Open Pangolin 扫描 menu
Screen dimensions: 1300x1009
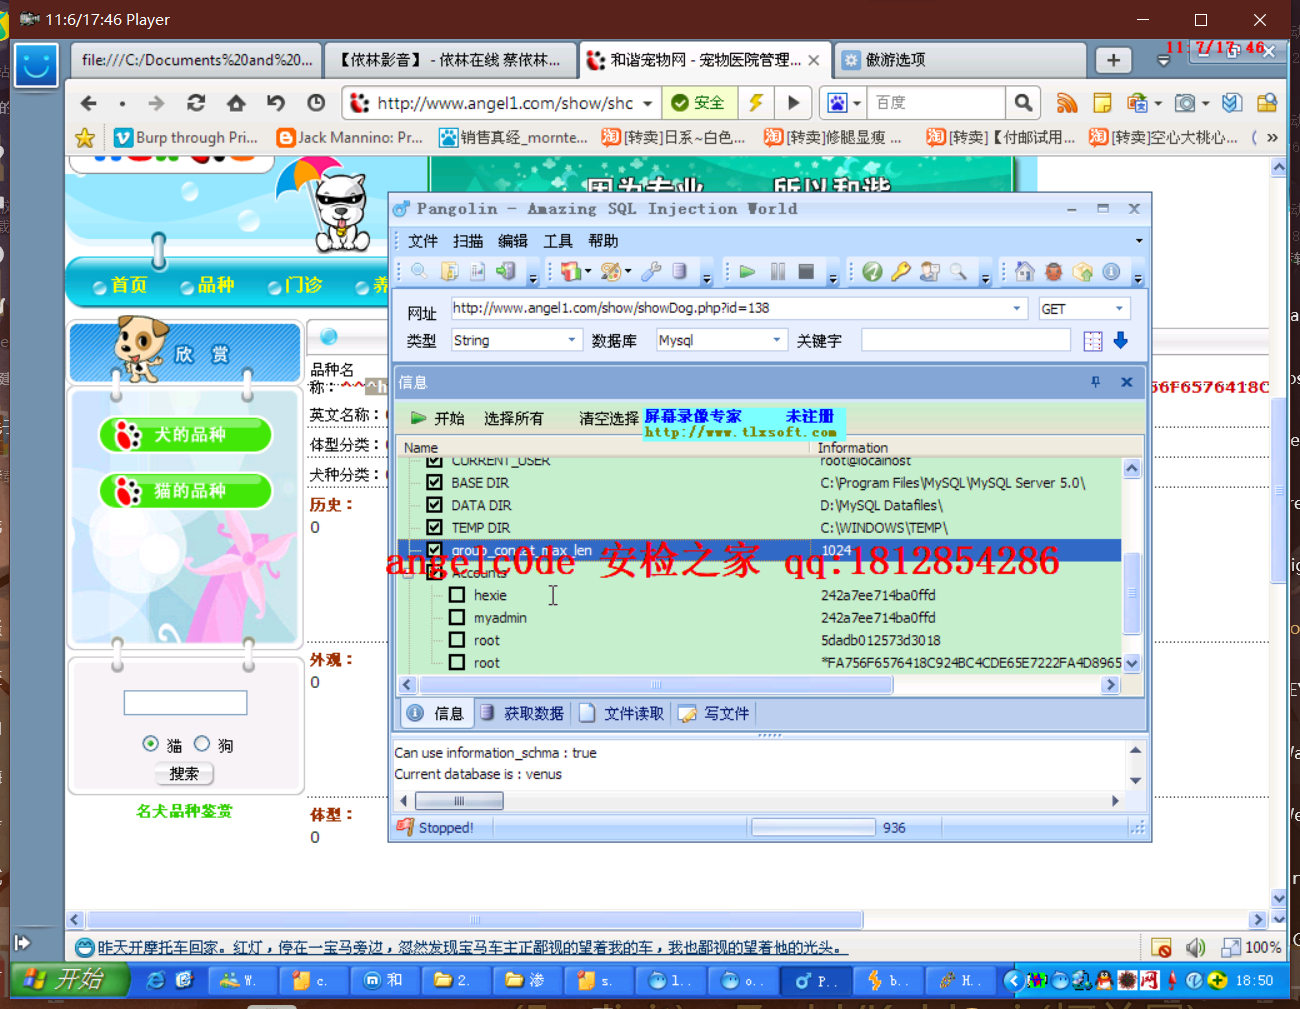(x=468, y=241)
